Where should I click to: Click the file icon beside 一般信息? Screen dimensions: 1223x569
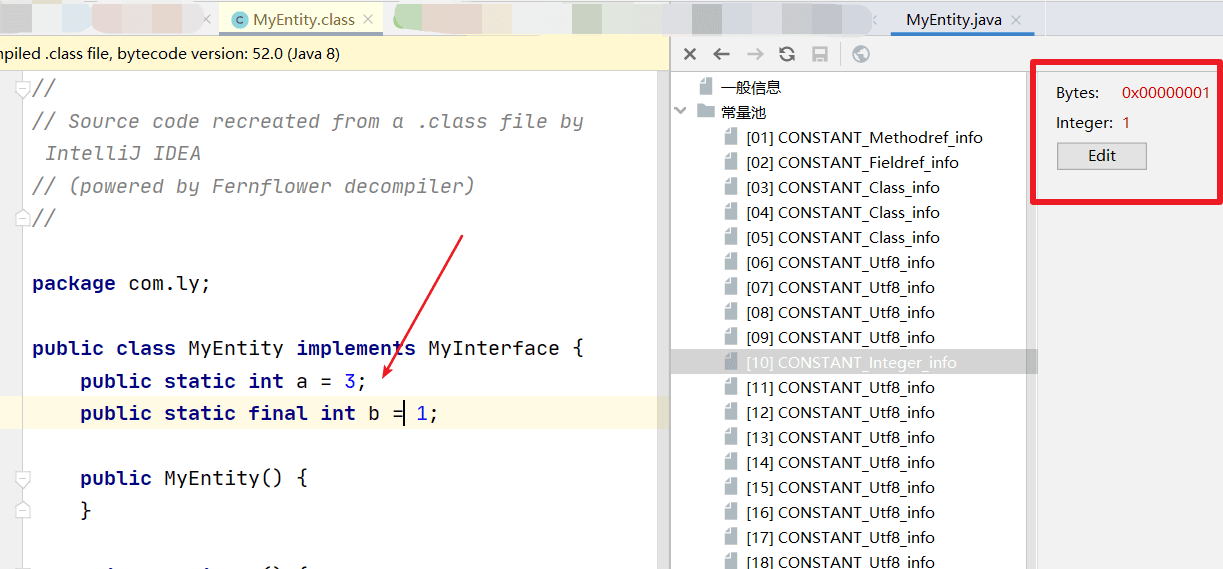(706, 87)
